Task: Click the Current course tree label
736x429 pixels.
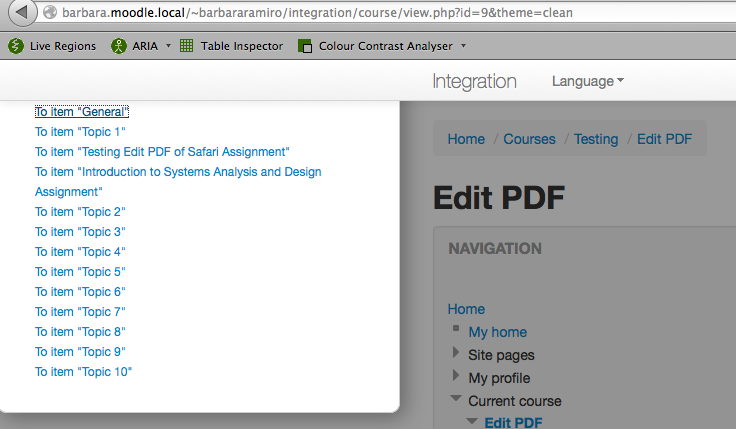Action: (514, 401)
